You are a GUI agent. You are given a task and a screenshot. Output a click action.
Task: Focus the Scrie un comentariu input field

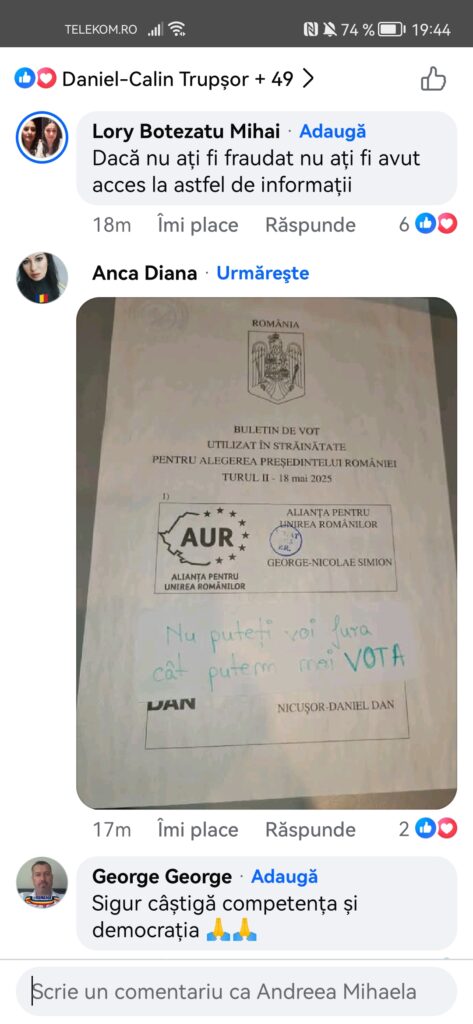tap(236, 992)
